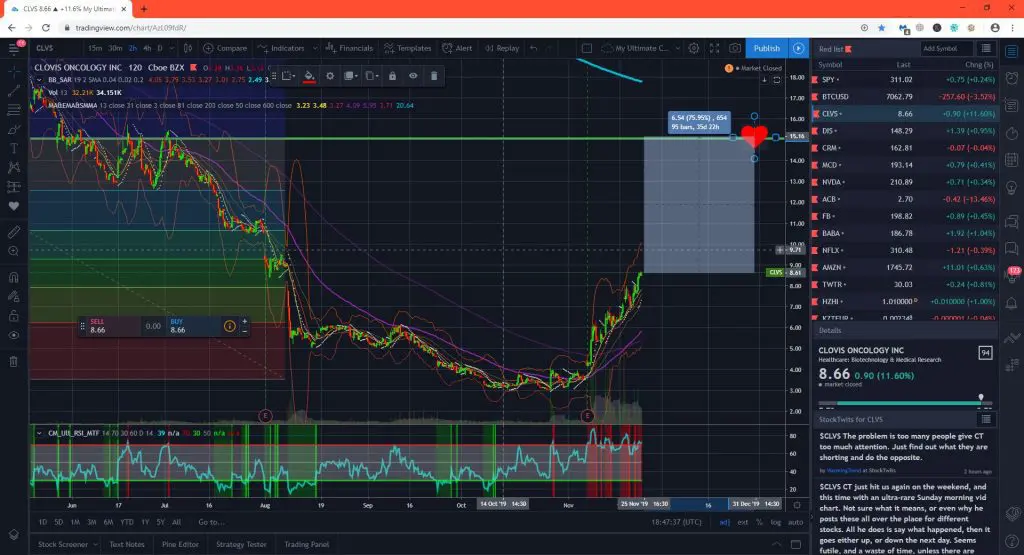Viewport: 1024px width, 555px height.
Task: Toggle auto scale option
Action: tap(795, 522)
